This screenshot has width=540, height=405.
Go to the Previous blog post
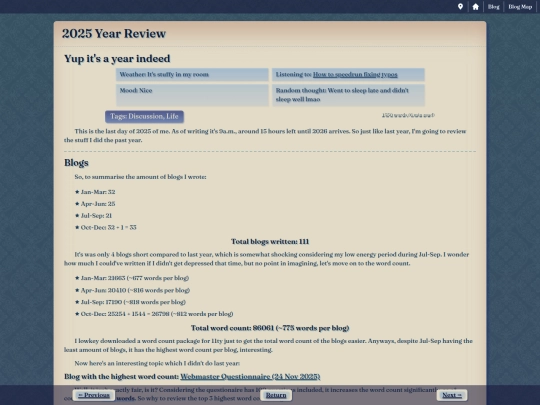coord(94,395)
